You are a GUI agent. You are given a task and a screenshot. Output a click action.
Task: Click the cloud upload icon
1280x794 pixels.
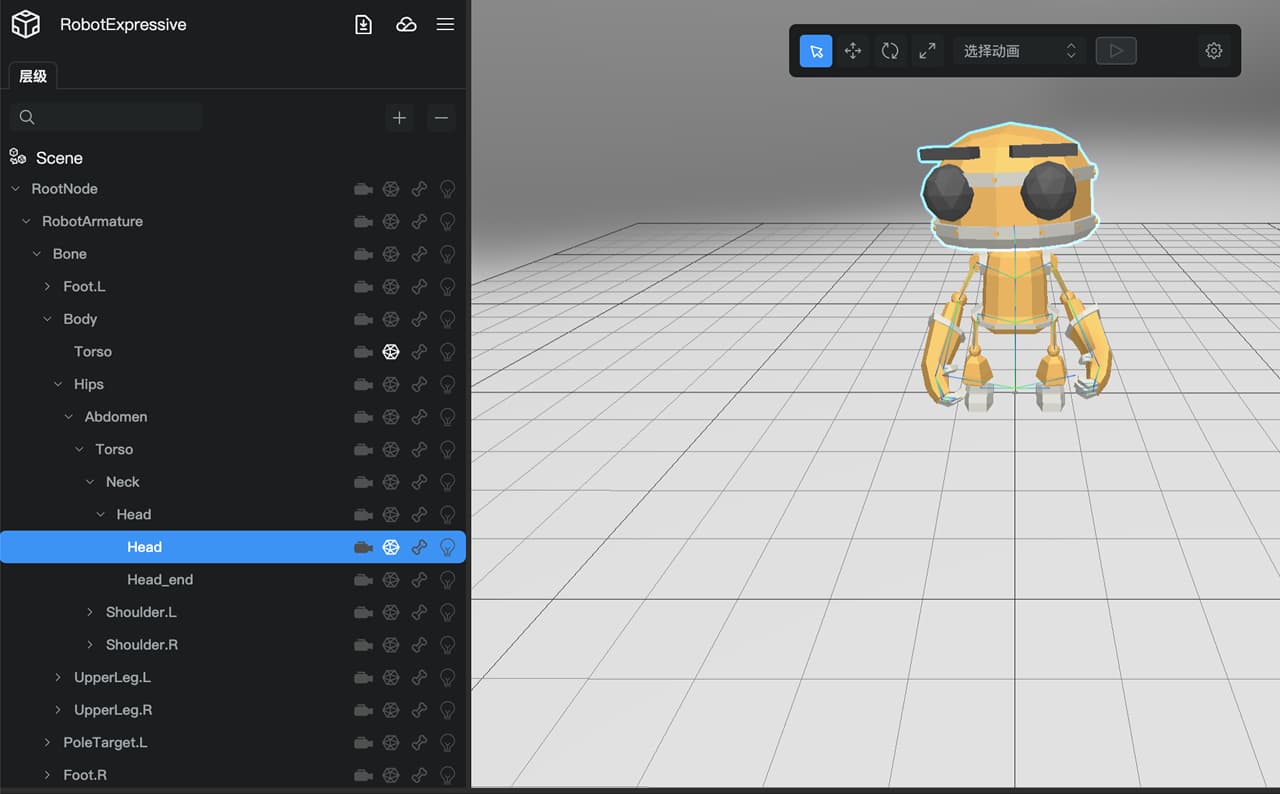click(x=406, y=25)
